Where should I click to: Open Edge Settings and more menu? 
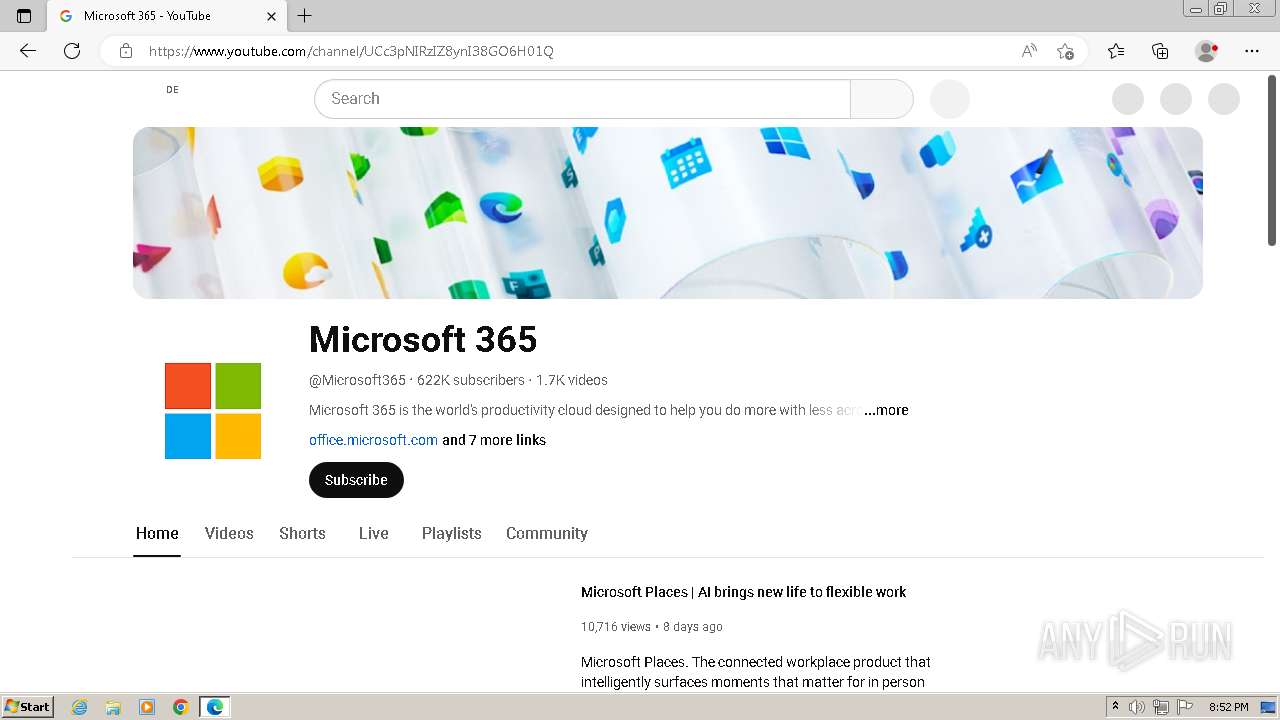(x=1252, y=51)
